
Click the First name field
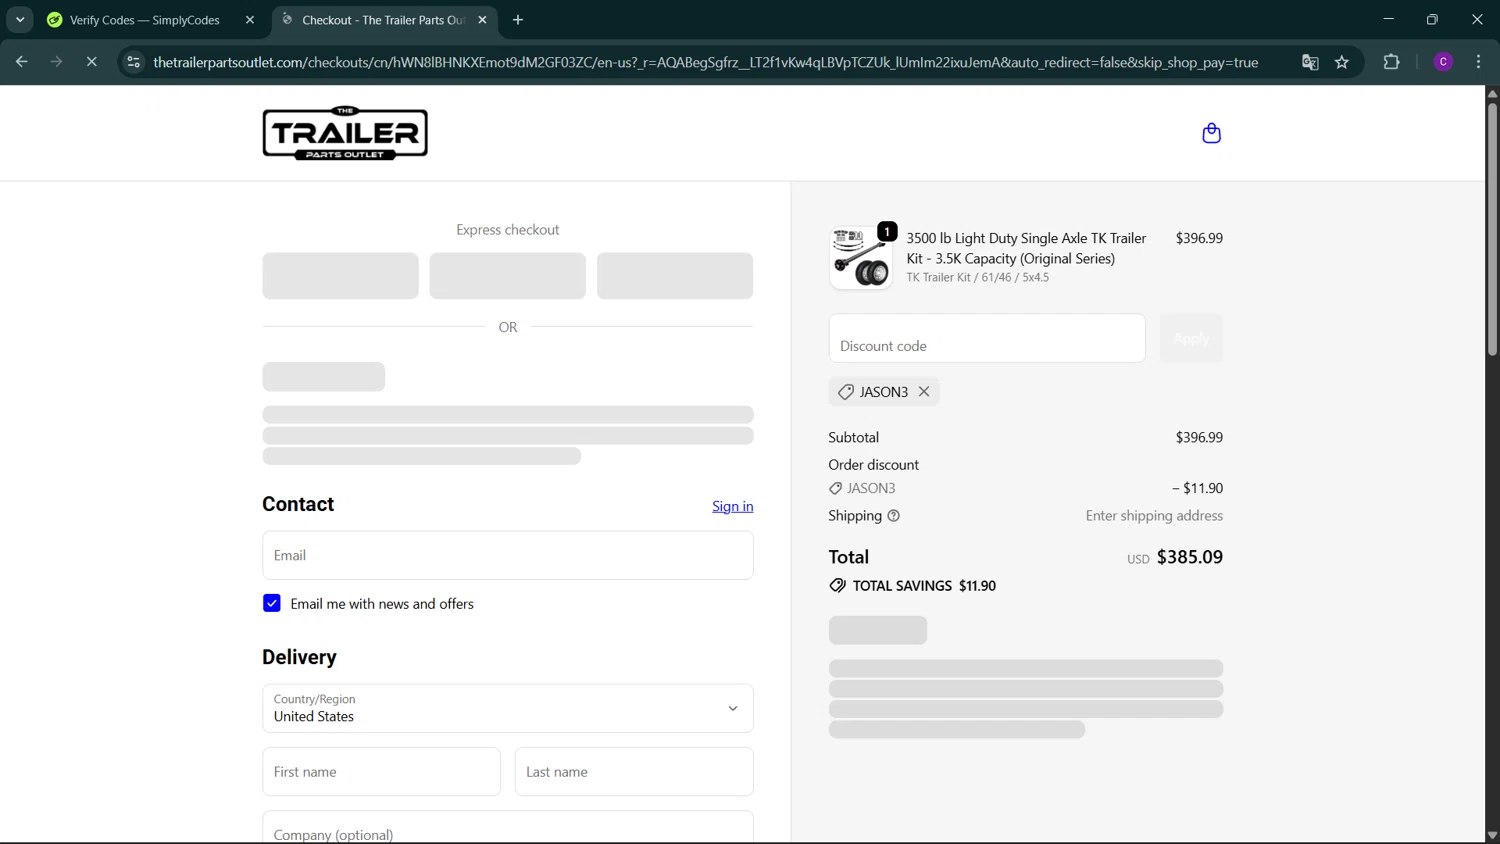click(x=381, y=772)
